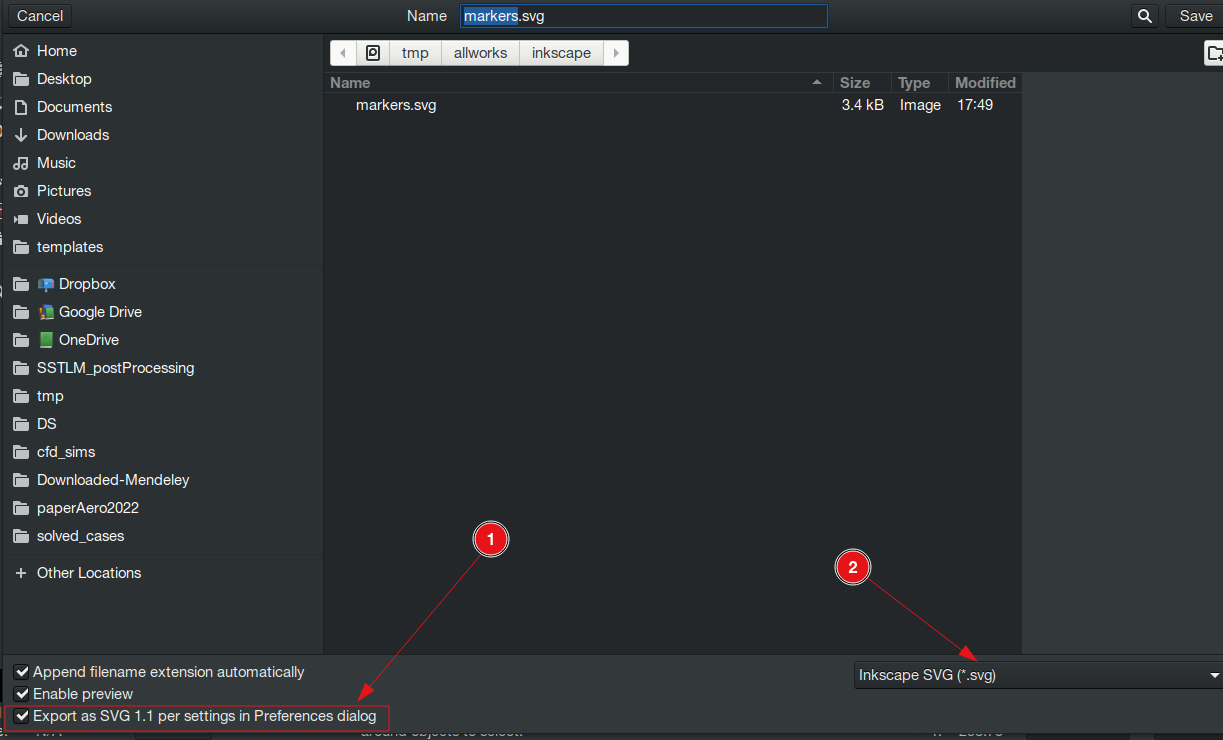Click the create new folder icon
1223x740 pixels.
(x=1214, y=53)
